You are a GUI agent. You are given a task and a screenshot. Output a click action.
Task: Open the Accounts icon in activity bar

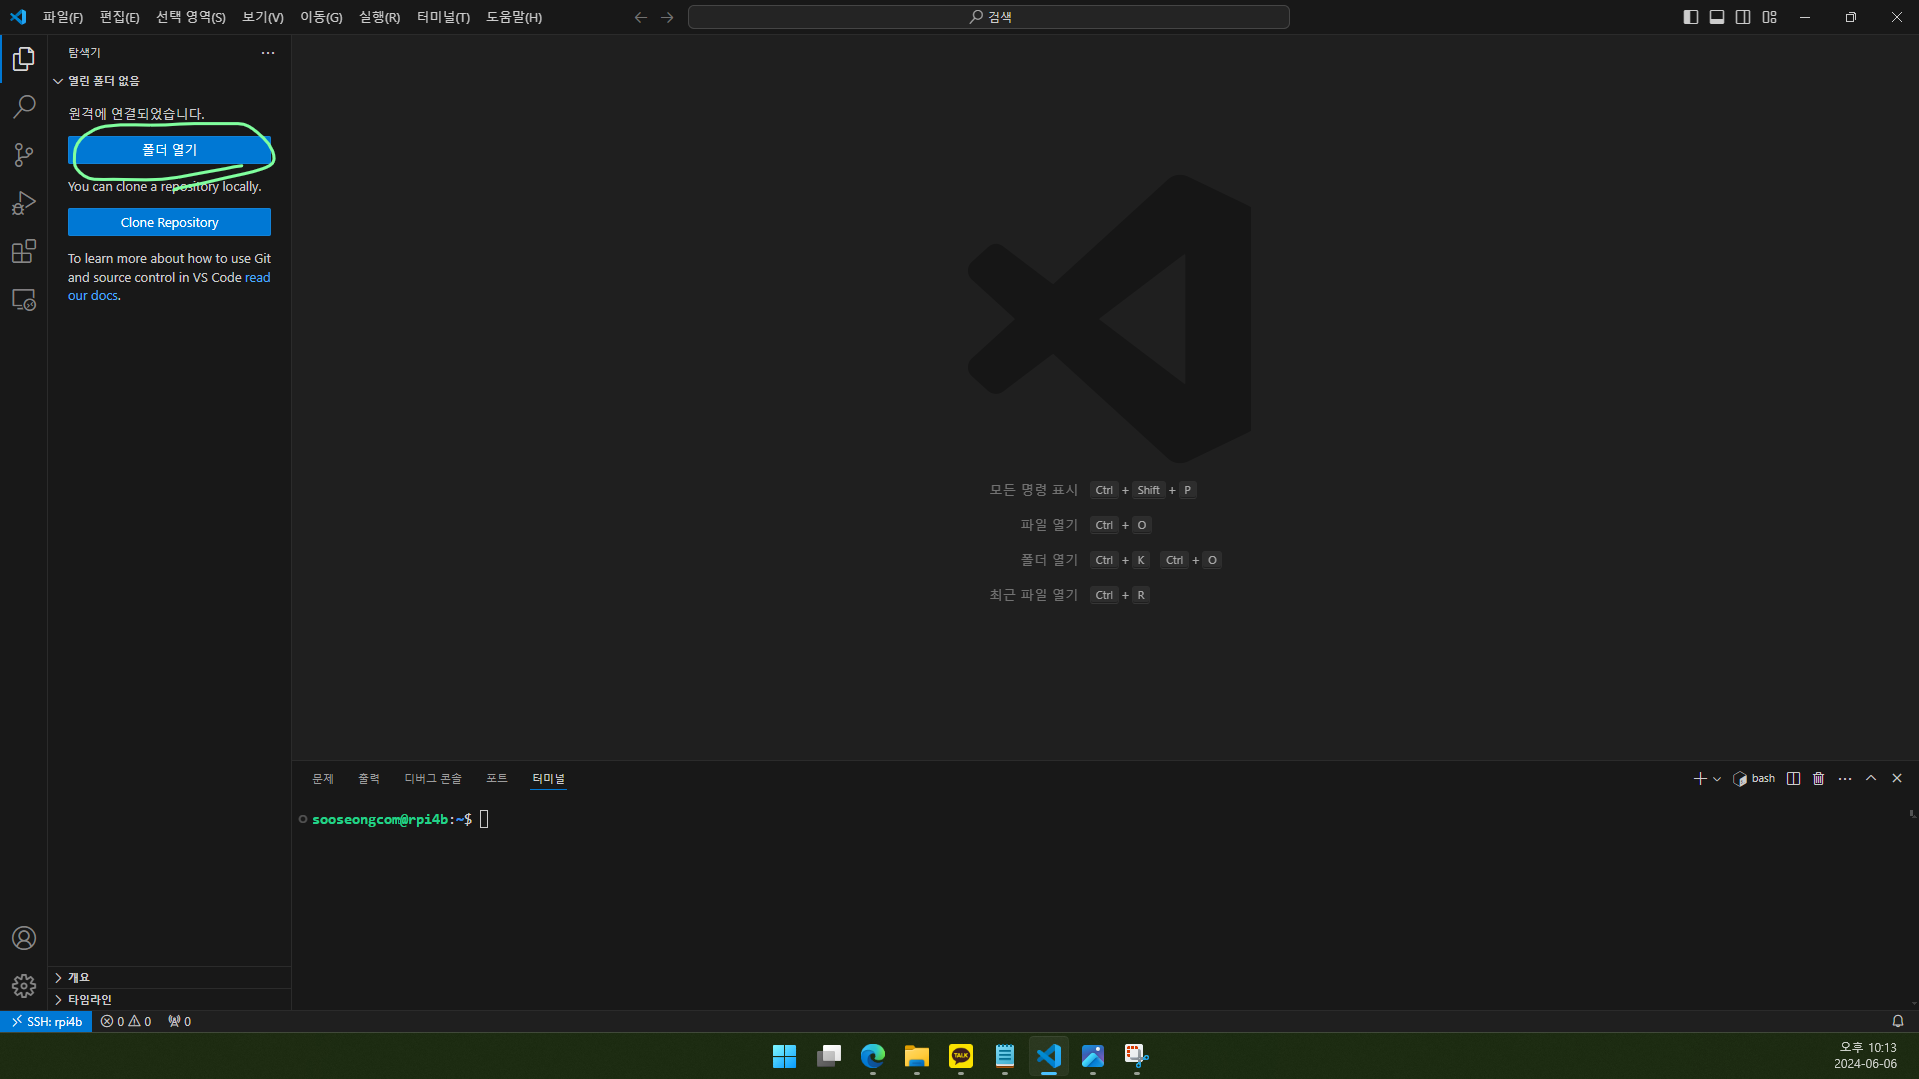coord(24,938)
